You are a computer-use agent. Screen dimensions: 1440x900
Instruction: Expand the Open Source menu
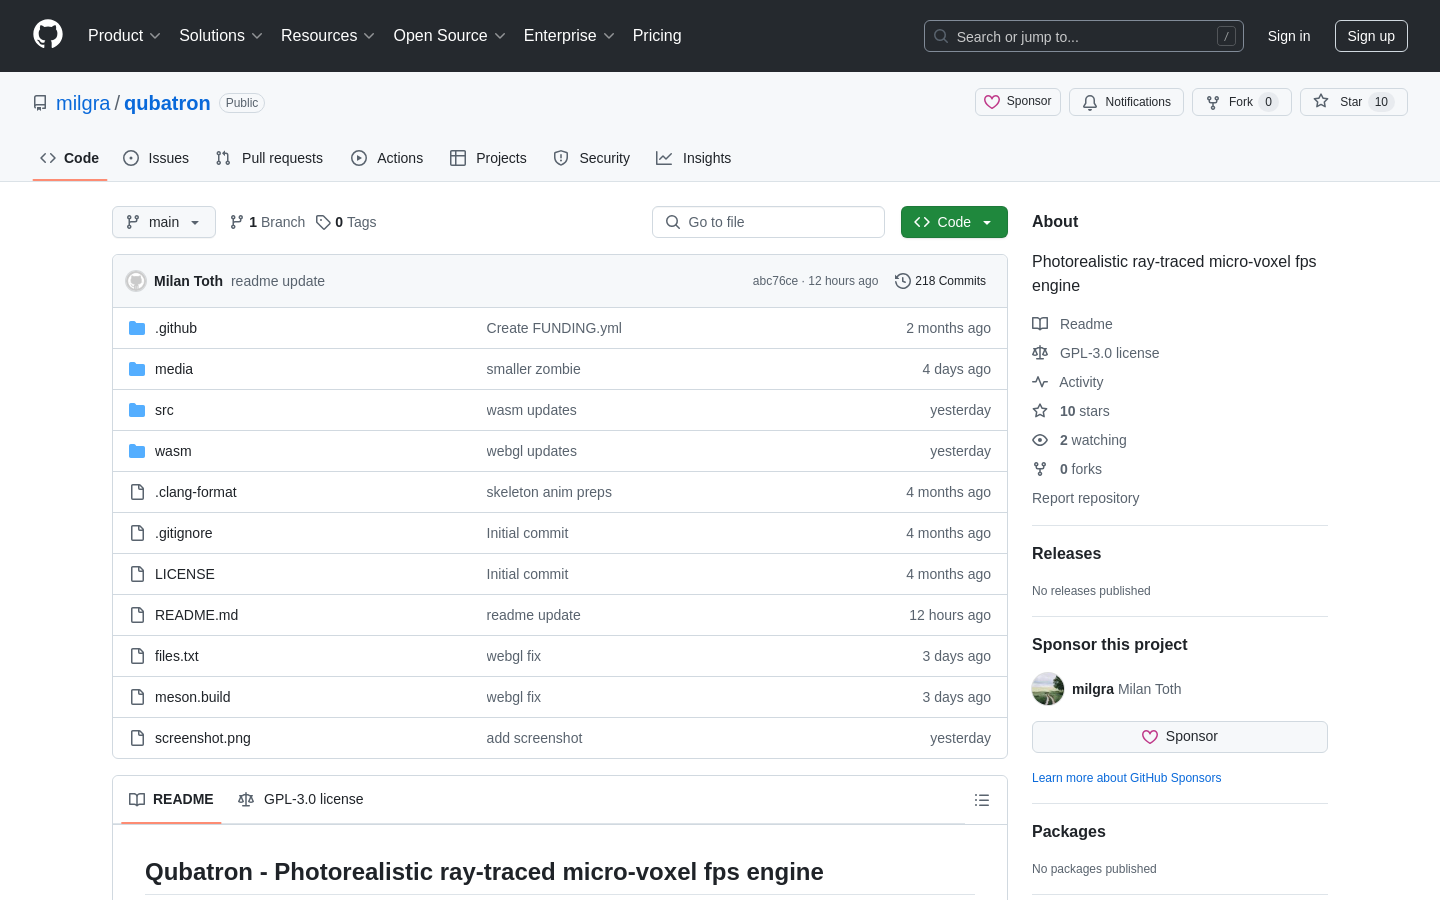click(x=450, y=35)
